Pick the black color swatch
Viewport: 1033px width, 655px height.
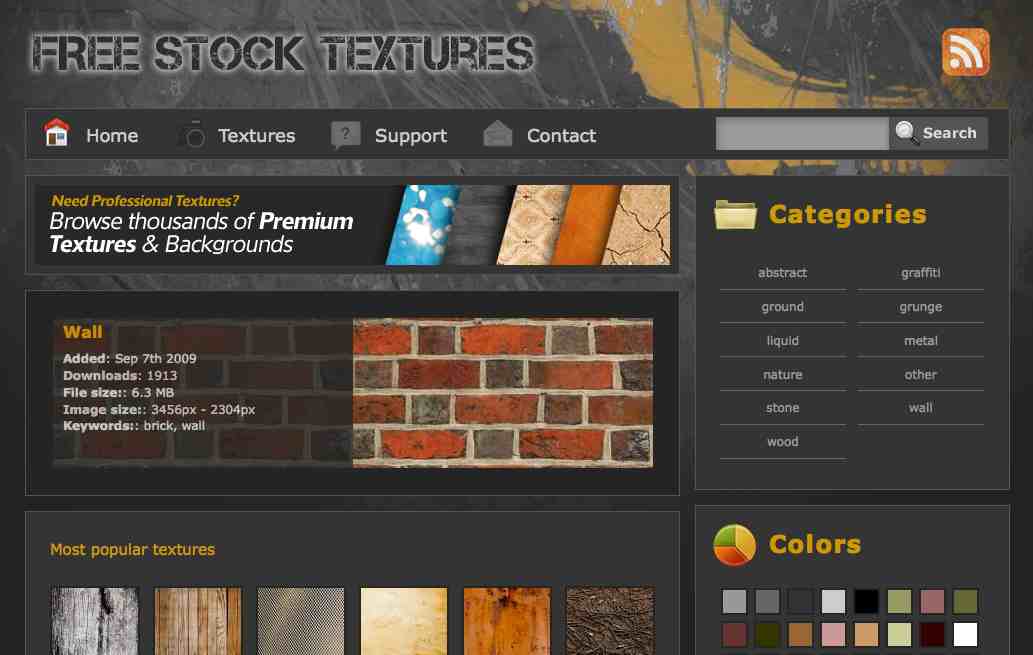[x=866, y=601]
